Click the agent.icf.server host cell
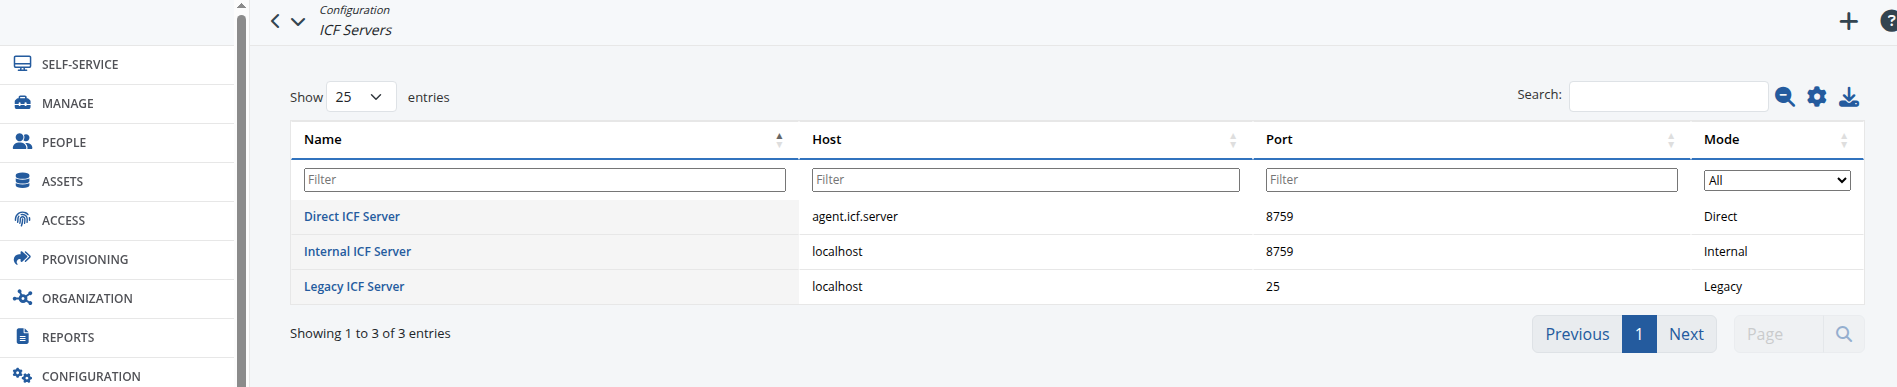Screen dimensions: 1897x387 (x=855, y=217)
